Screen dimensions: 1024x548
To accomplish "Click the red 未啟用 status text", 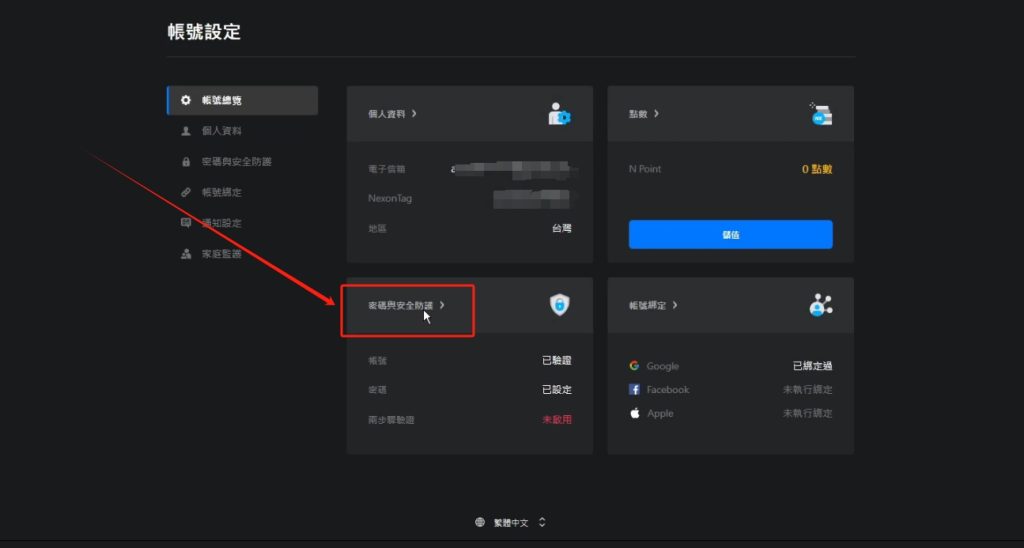I will pyautogui.click(x=557, y=419).
